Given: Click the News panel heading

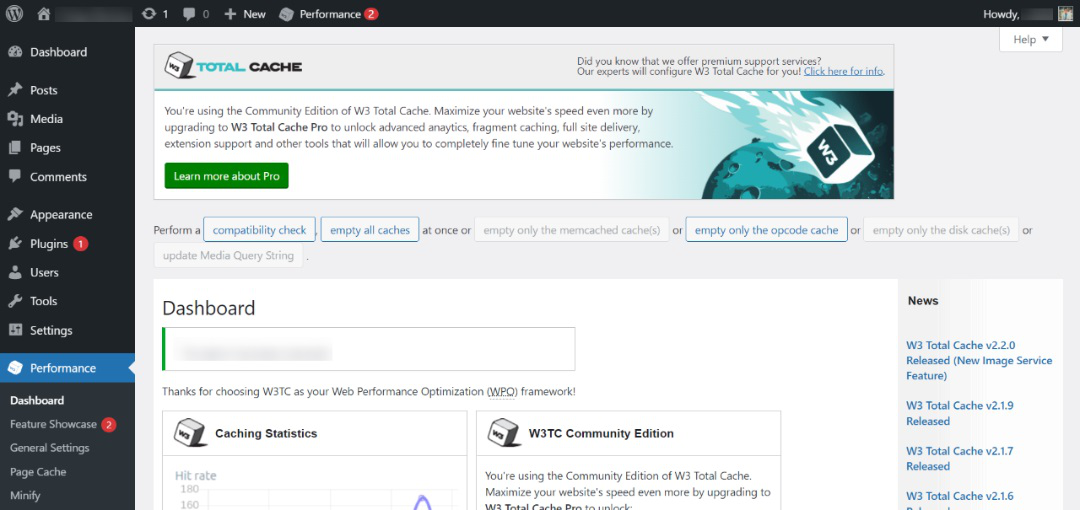Looking at the screenshot, I should pyautogui.click(x=923, y=300).
